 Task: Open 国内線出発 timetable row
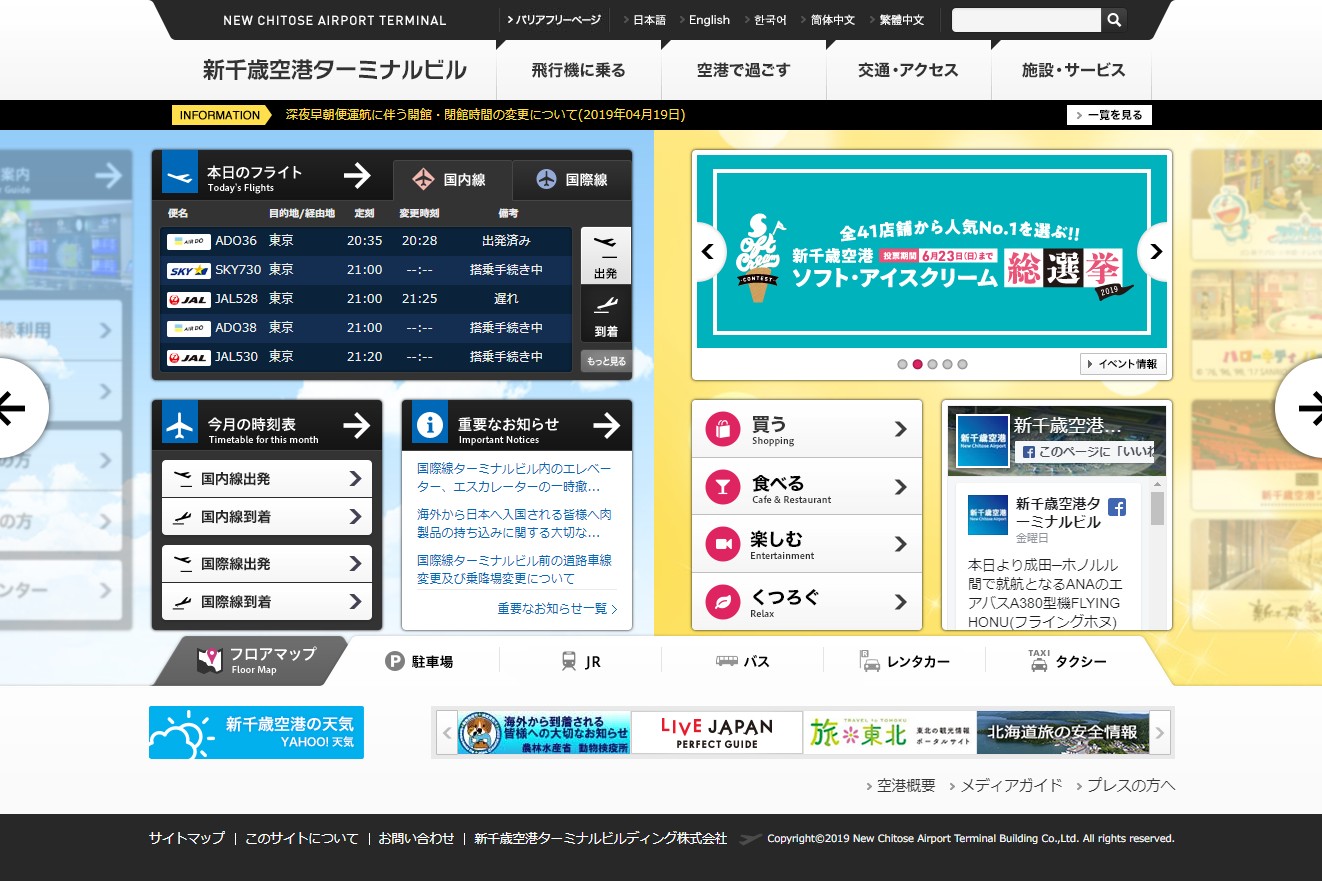[x=267, y=479]
